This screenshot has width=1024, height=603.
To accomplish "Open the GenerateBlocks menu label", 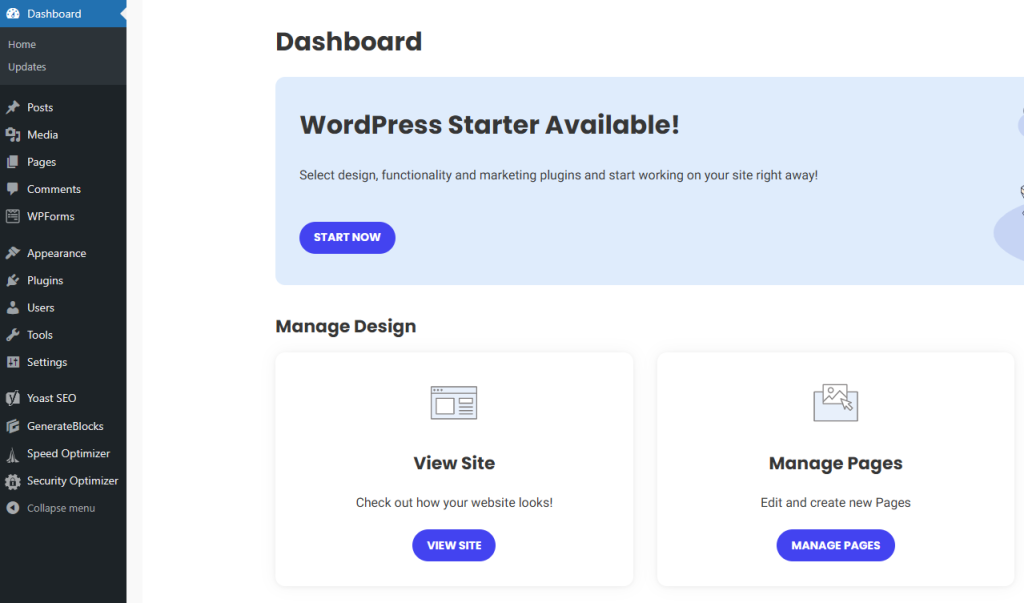I will point(65,426).
